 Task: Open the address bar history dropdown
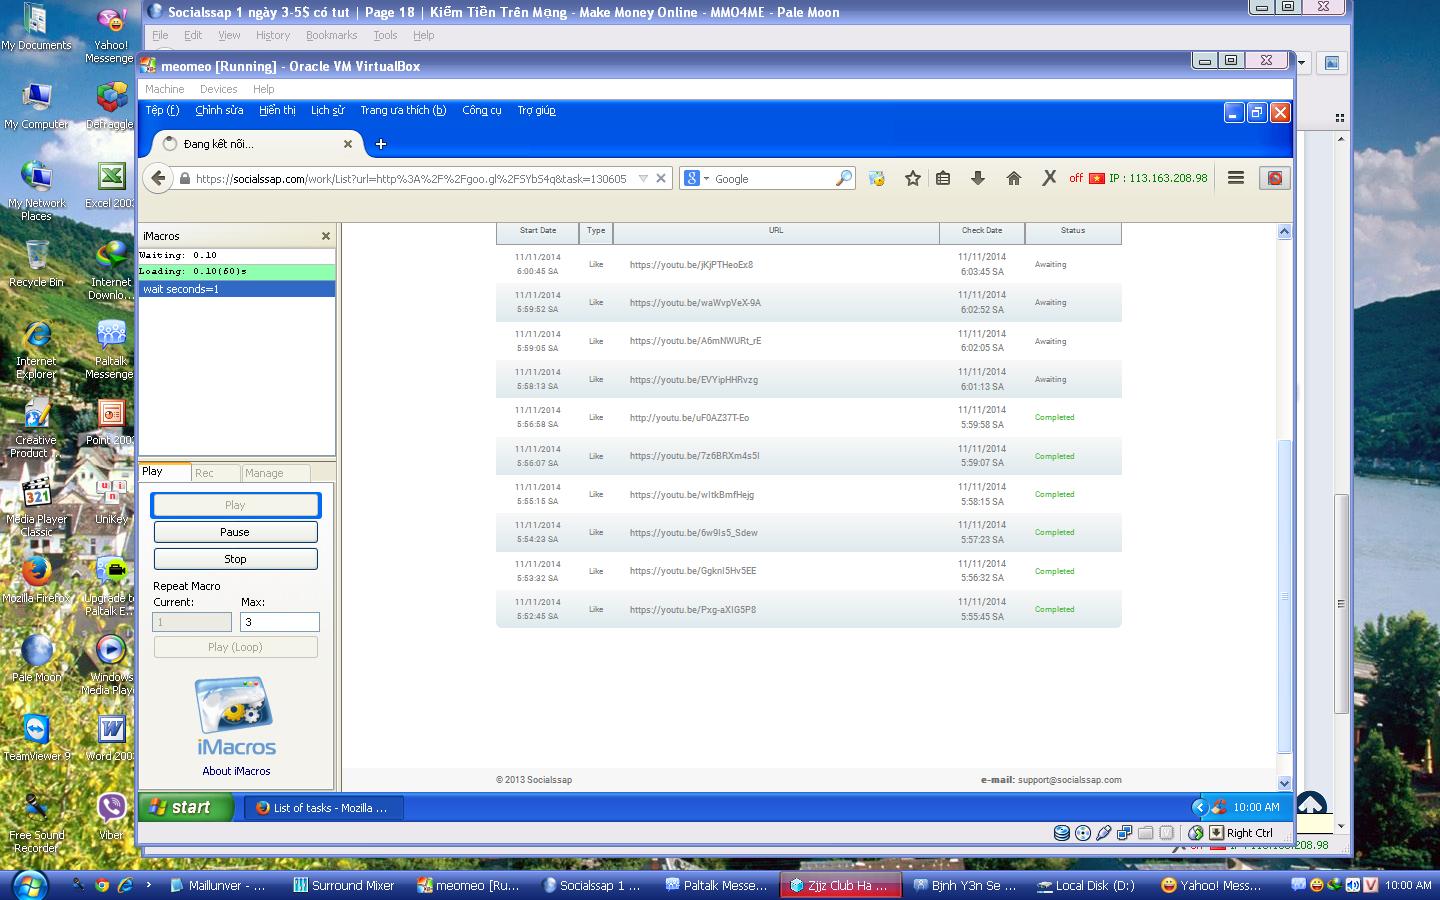643,179
